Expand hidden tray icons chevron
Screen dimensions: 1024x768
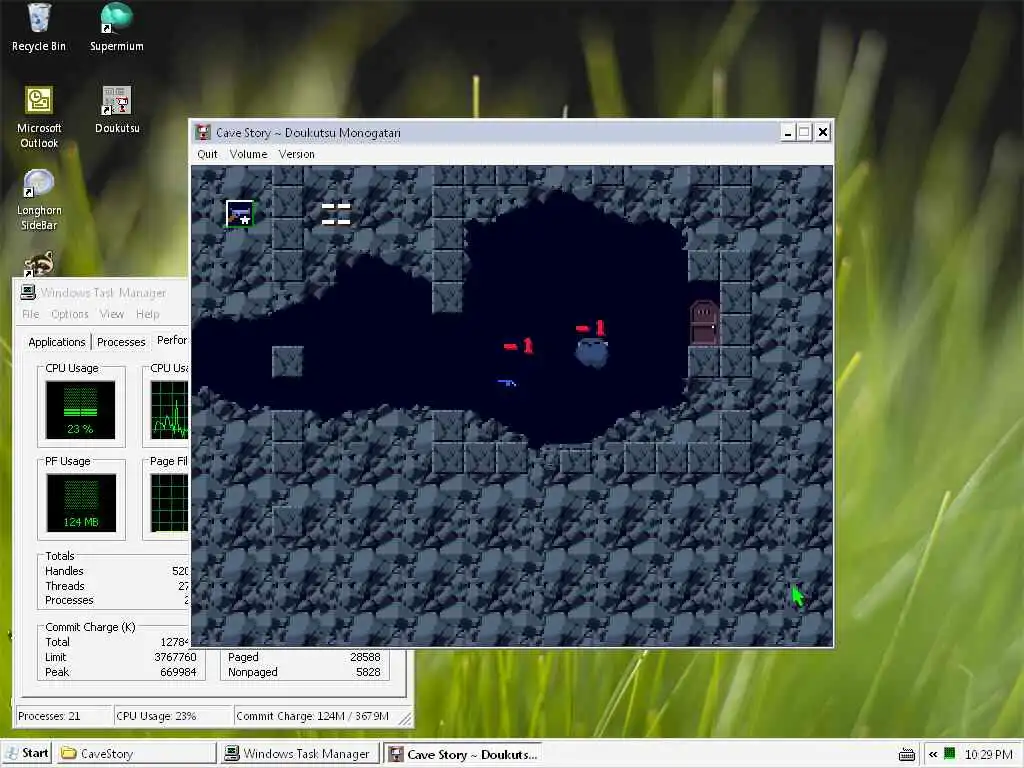click(933, 754)
